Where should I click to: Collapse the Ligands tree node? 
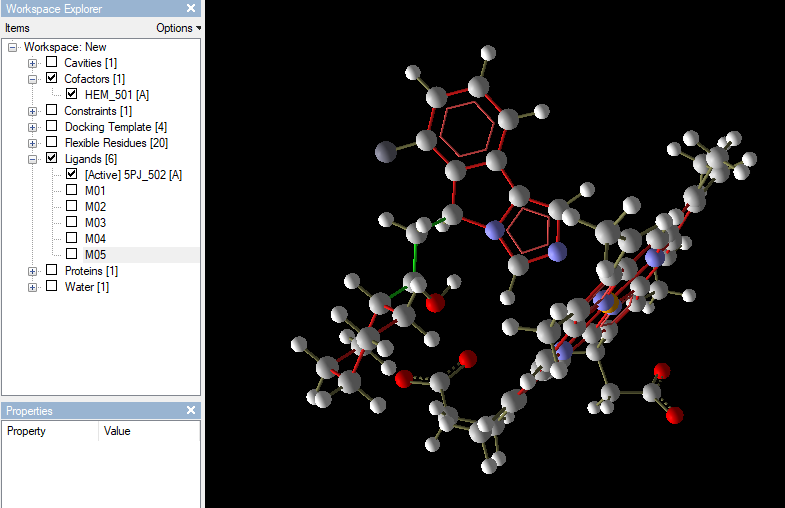[33, 159]
